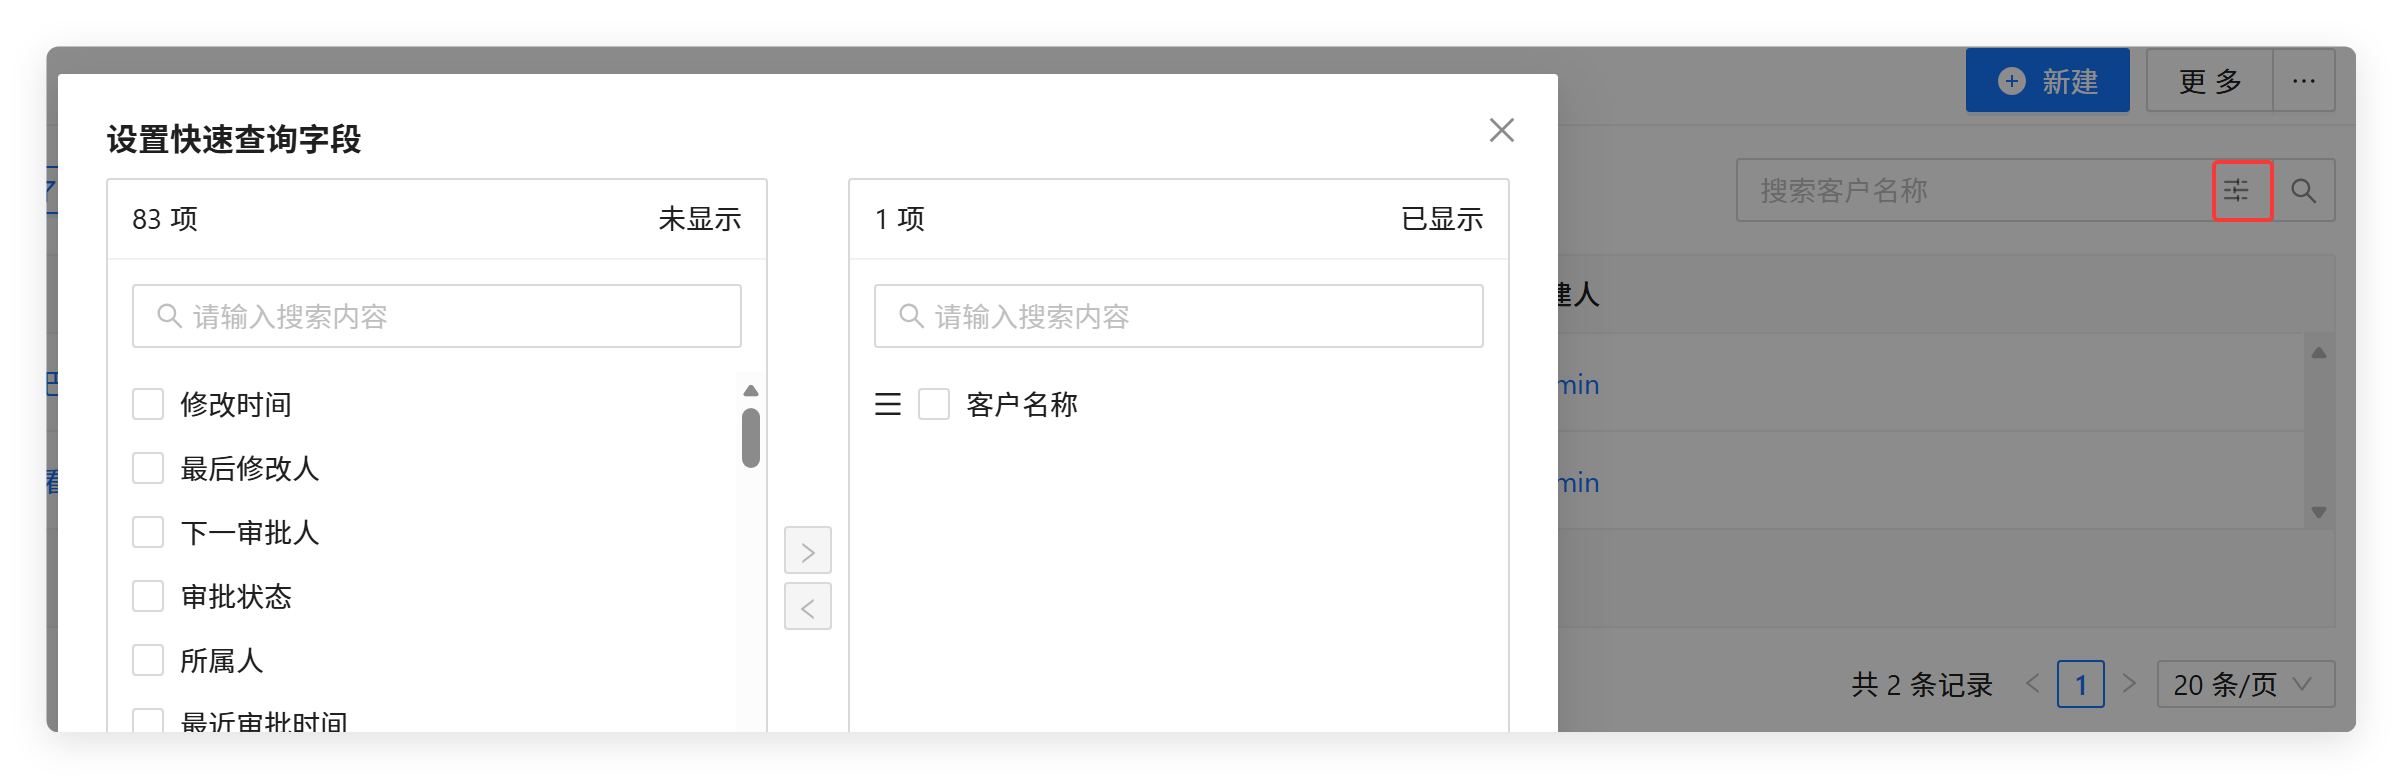Select the 审批状态 field checkbox
The width and height of the screenshot is (2402, 778).
[x=148, y=596]
